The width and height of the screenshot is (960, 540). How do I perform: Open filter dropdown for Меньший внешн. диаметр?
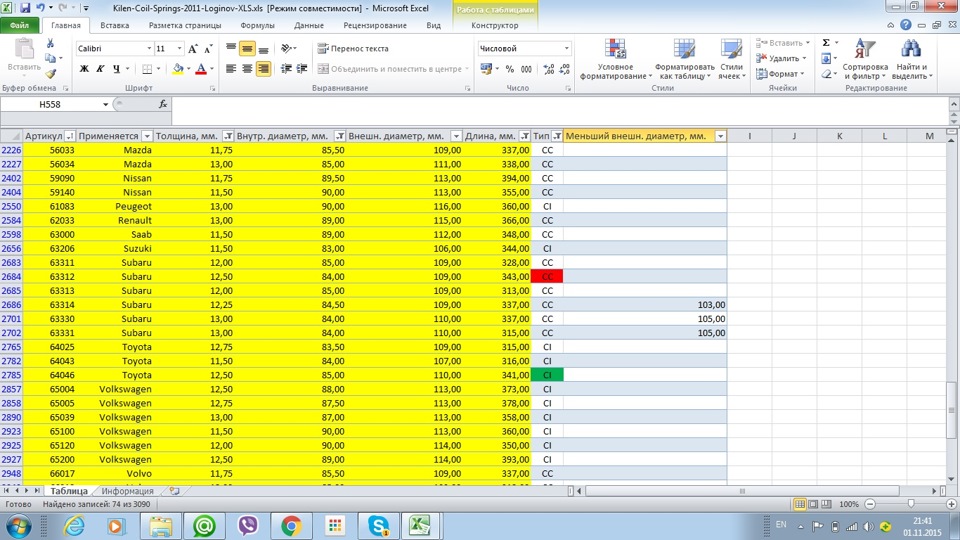[721, 136]
